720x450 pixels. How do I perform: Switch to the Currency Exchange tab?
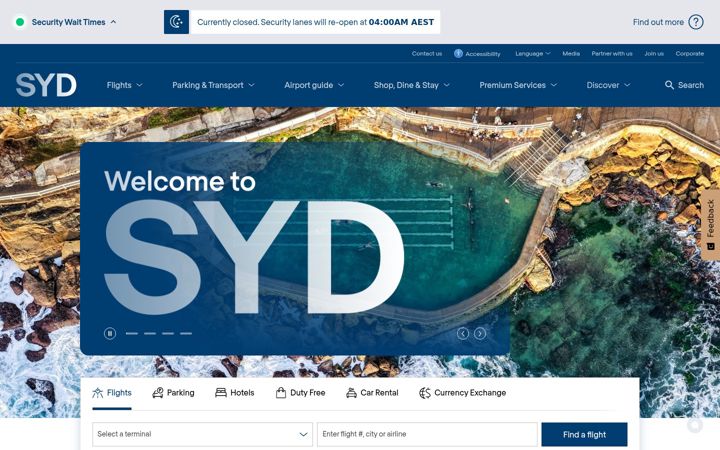462,393
